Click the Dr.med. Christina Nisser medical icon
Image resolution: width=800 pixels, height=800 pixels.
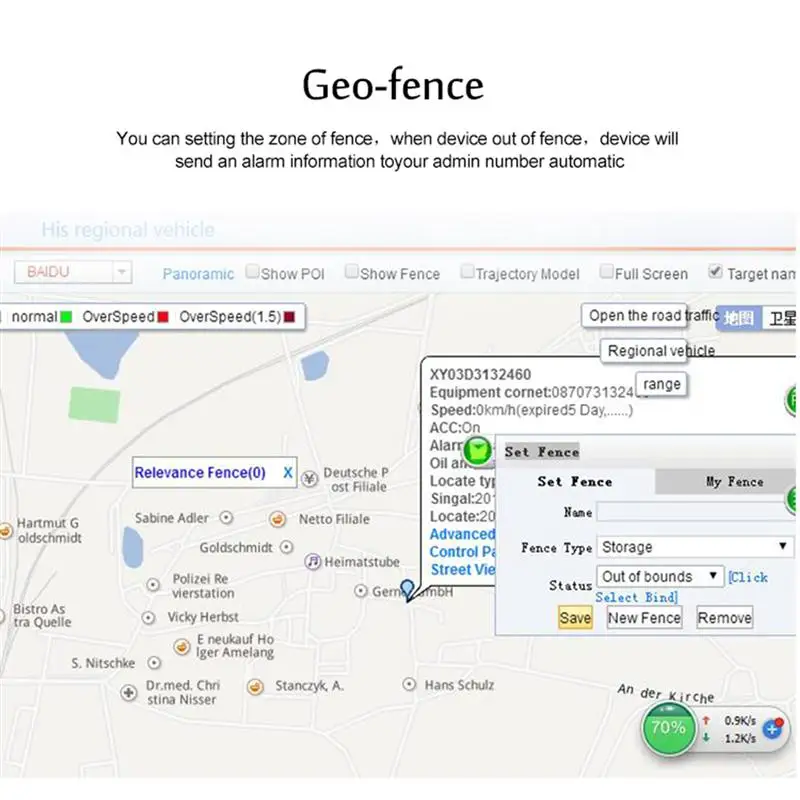(129, 693)
